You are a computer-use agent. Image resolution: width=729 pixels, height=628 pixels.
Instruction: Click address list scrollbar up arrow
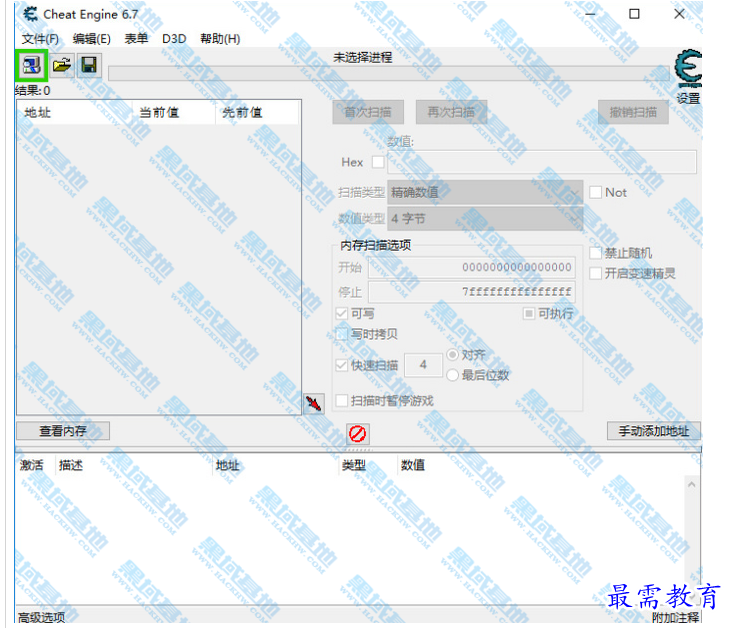(x=692, y=485)
